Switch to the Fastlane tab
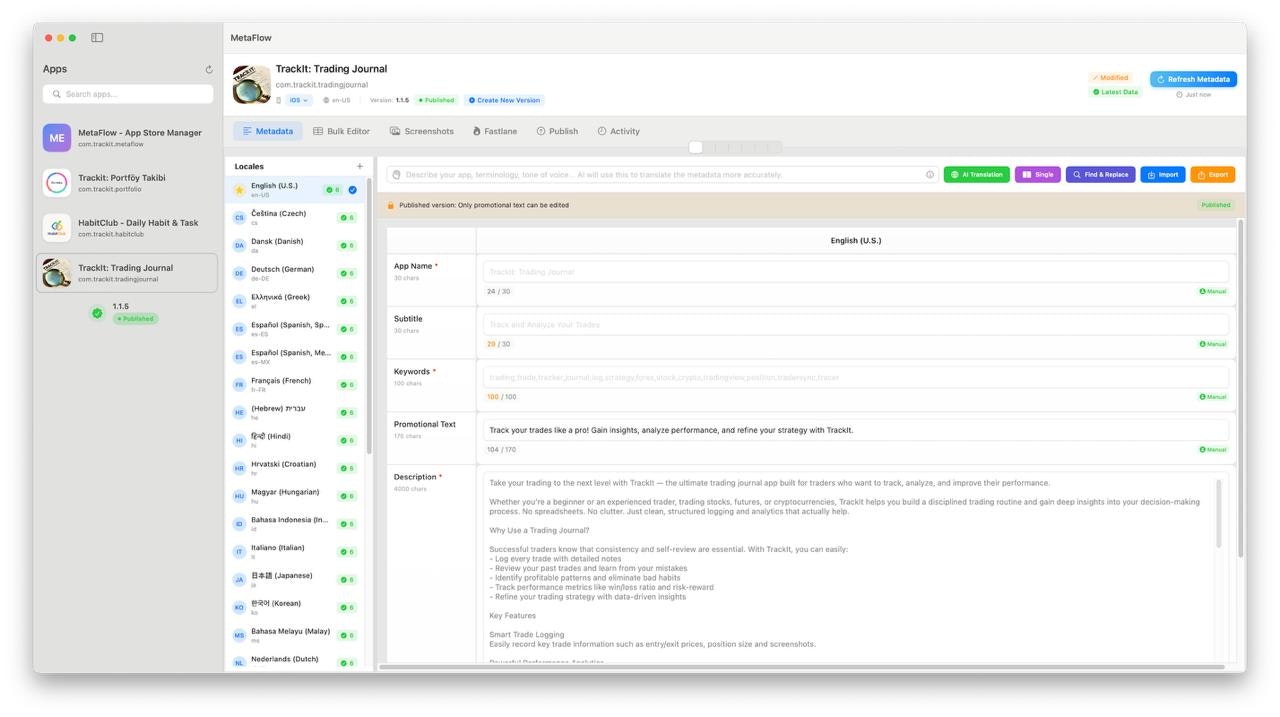Screen dimensions: 1280x717 coord(494,130)
